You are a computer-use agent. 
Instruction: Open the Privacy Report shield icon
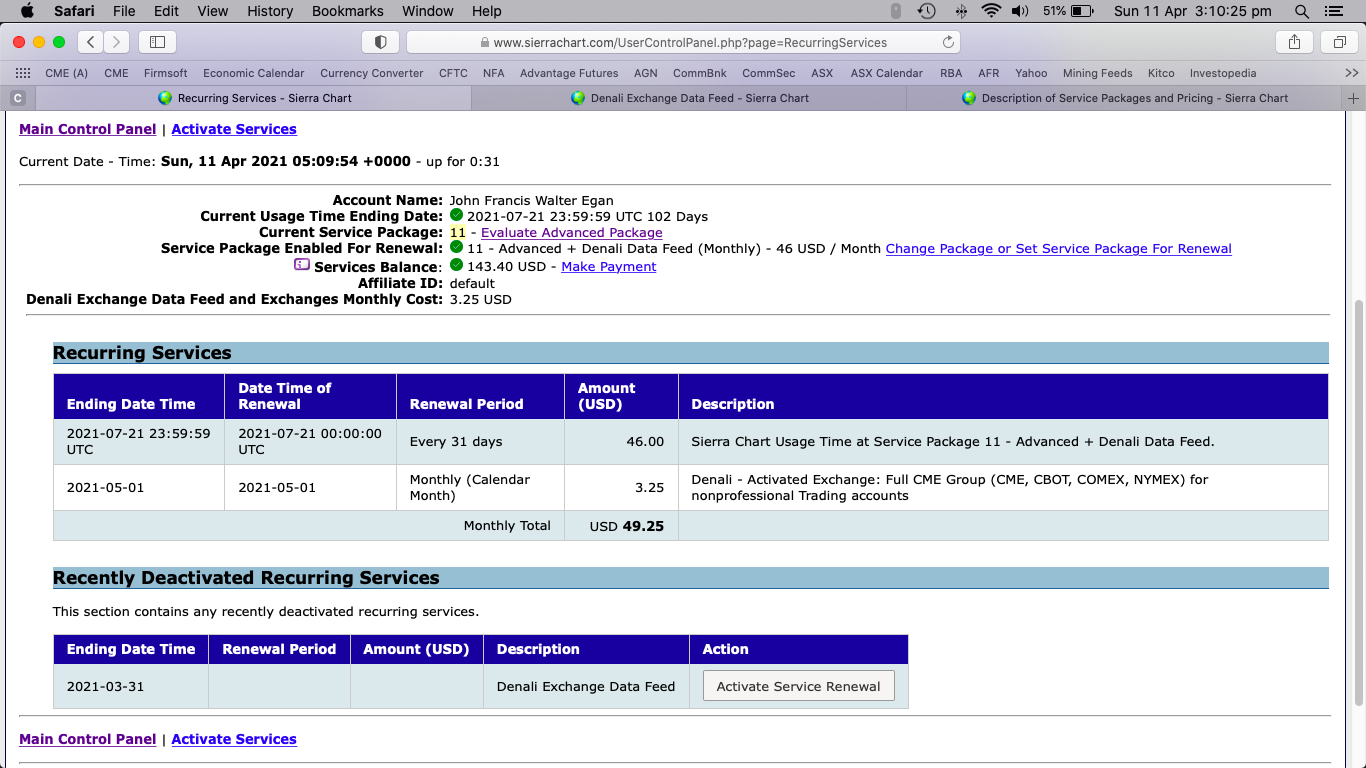coord(380,42)
